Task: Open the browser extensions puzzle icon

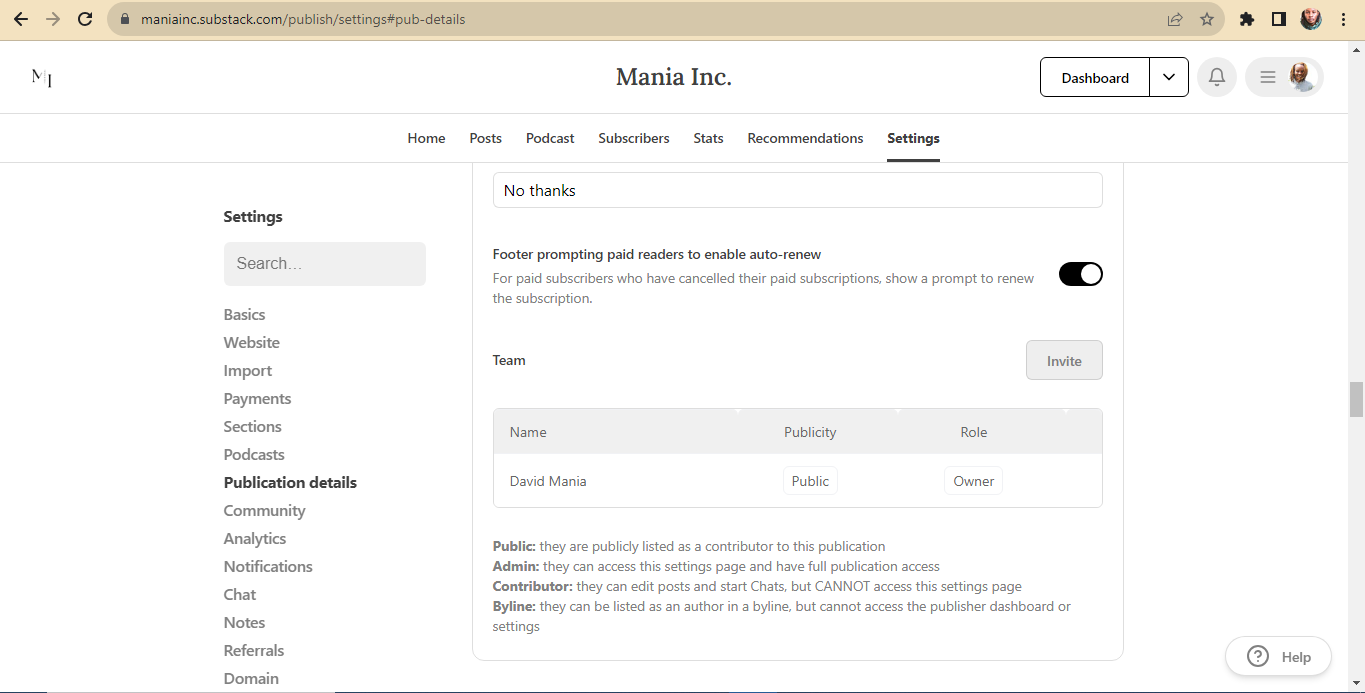Action: point(1247,19)
